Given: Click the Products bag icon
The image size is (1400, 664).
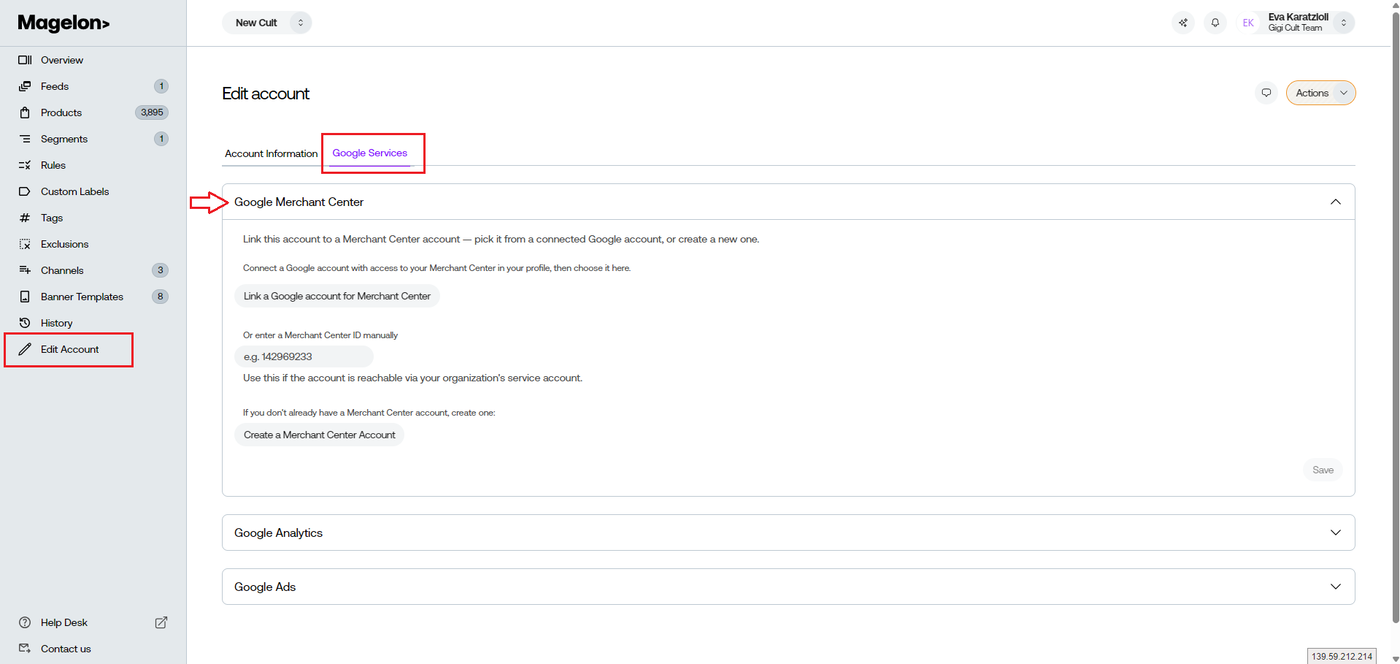Looking at the screenshot, I should pos(25,113).
